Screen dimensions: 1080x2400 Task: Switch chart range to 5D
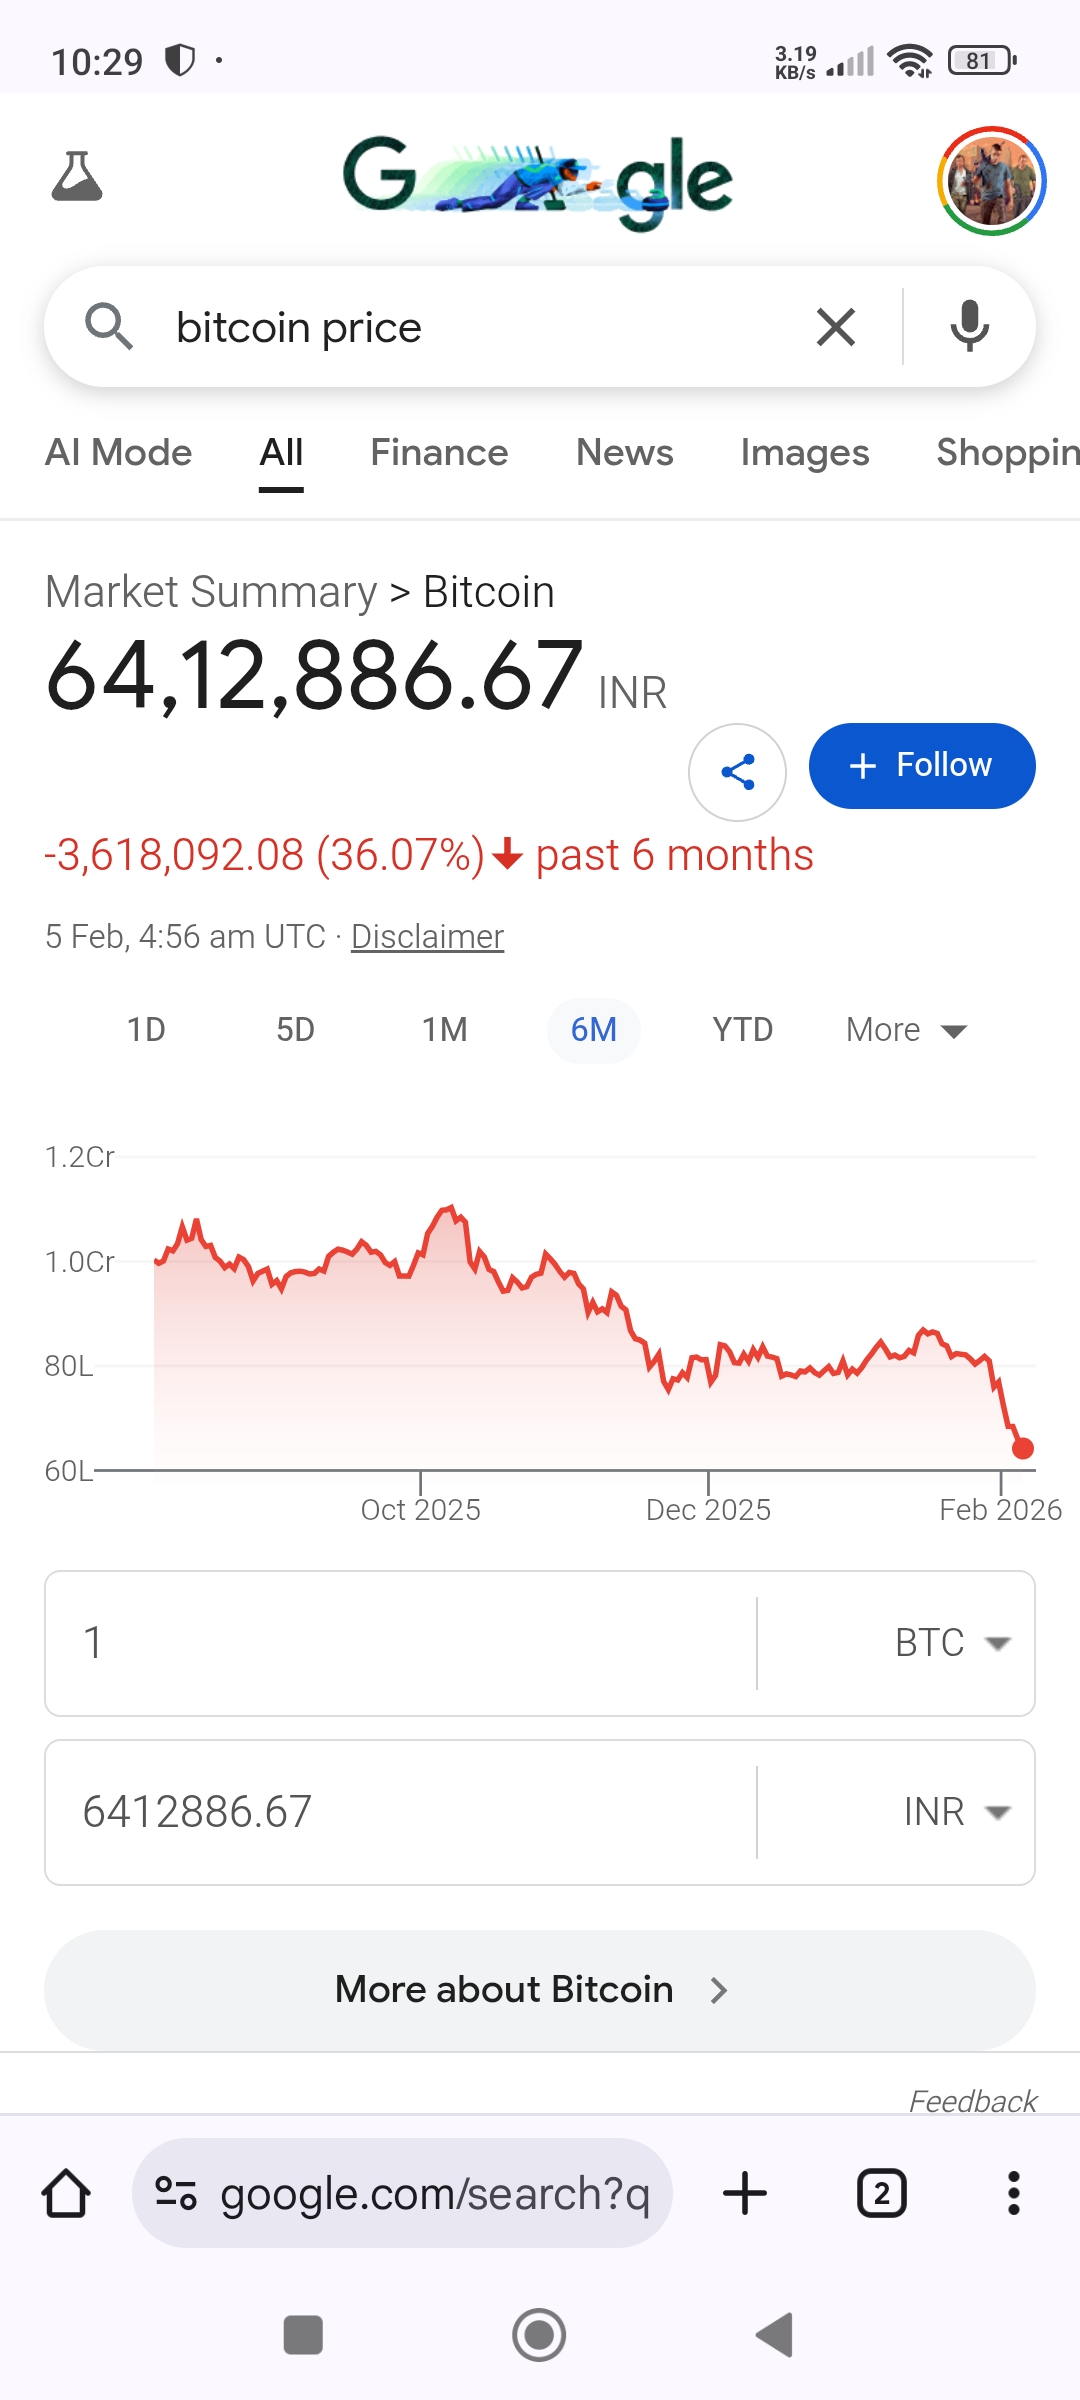click(295, 1030)
